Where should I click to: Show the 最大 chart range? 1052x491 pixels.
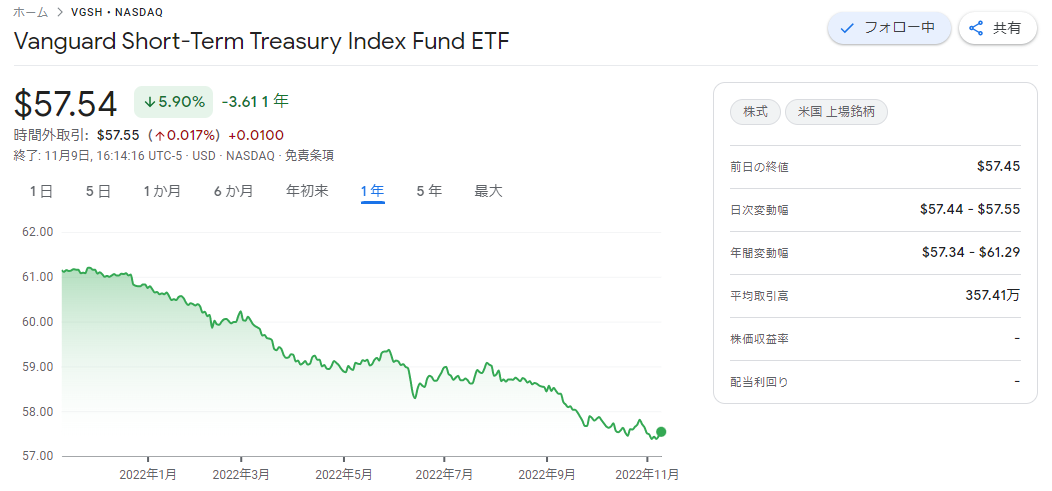click(x=488, y=191)
